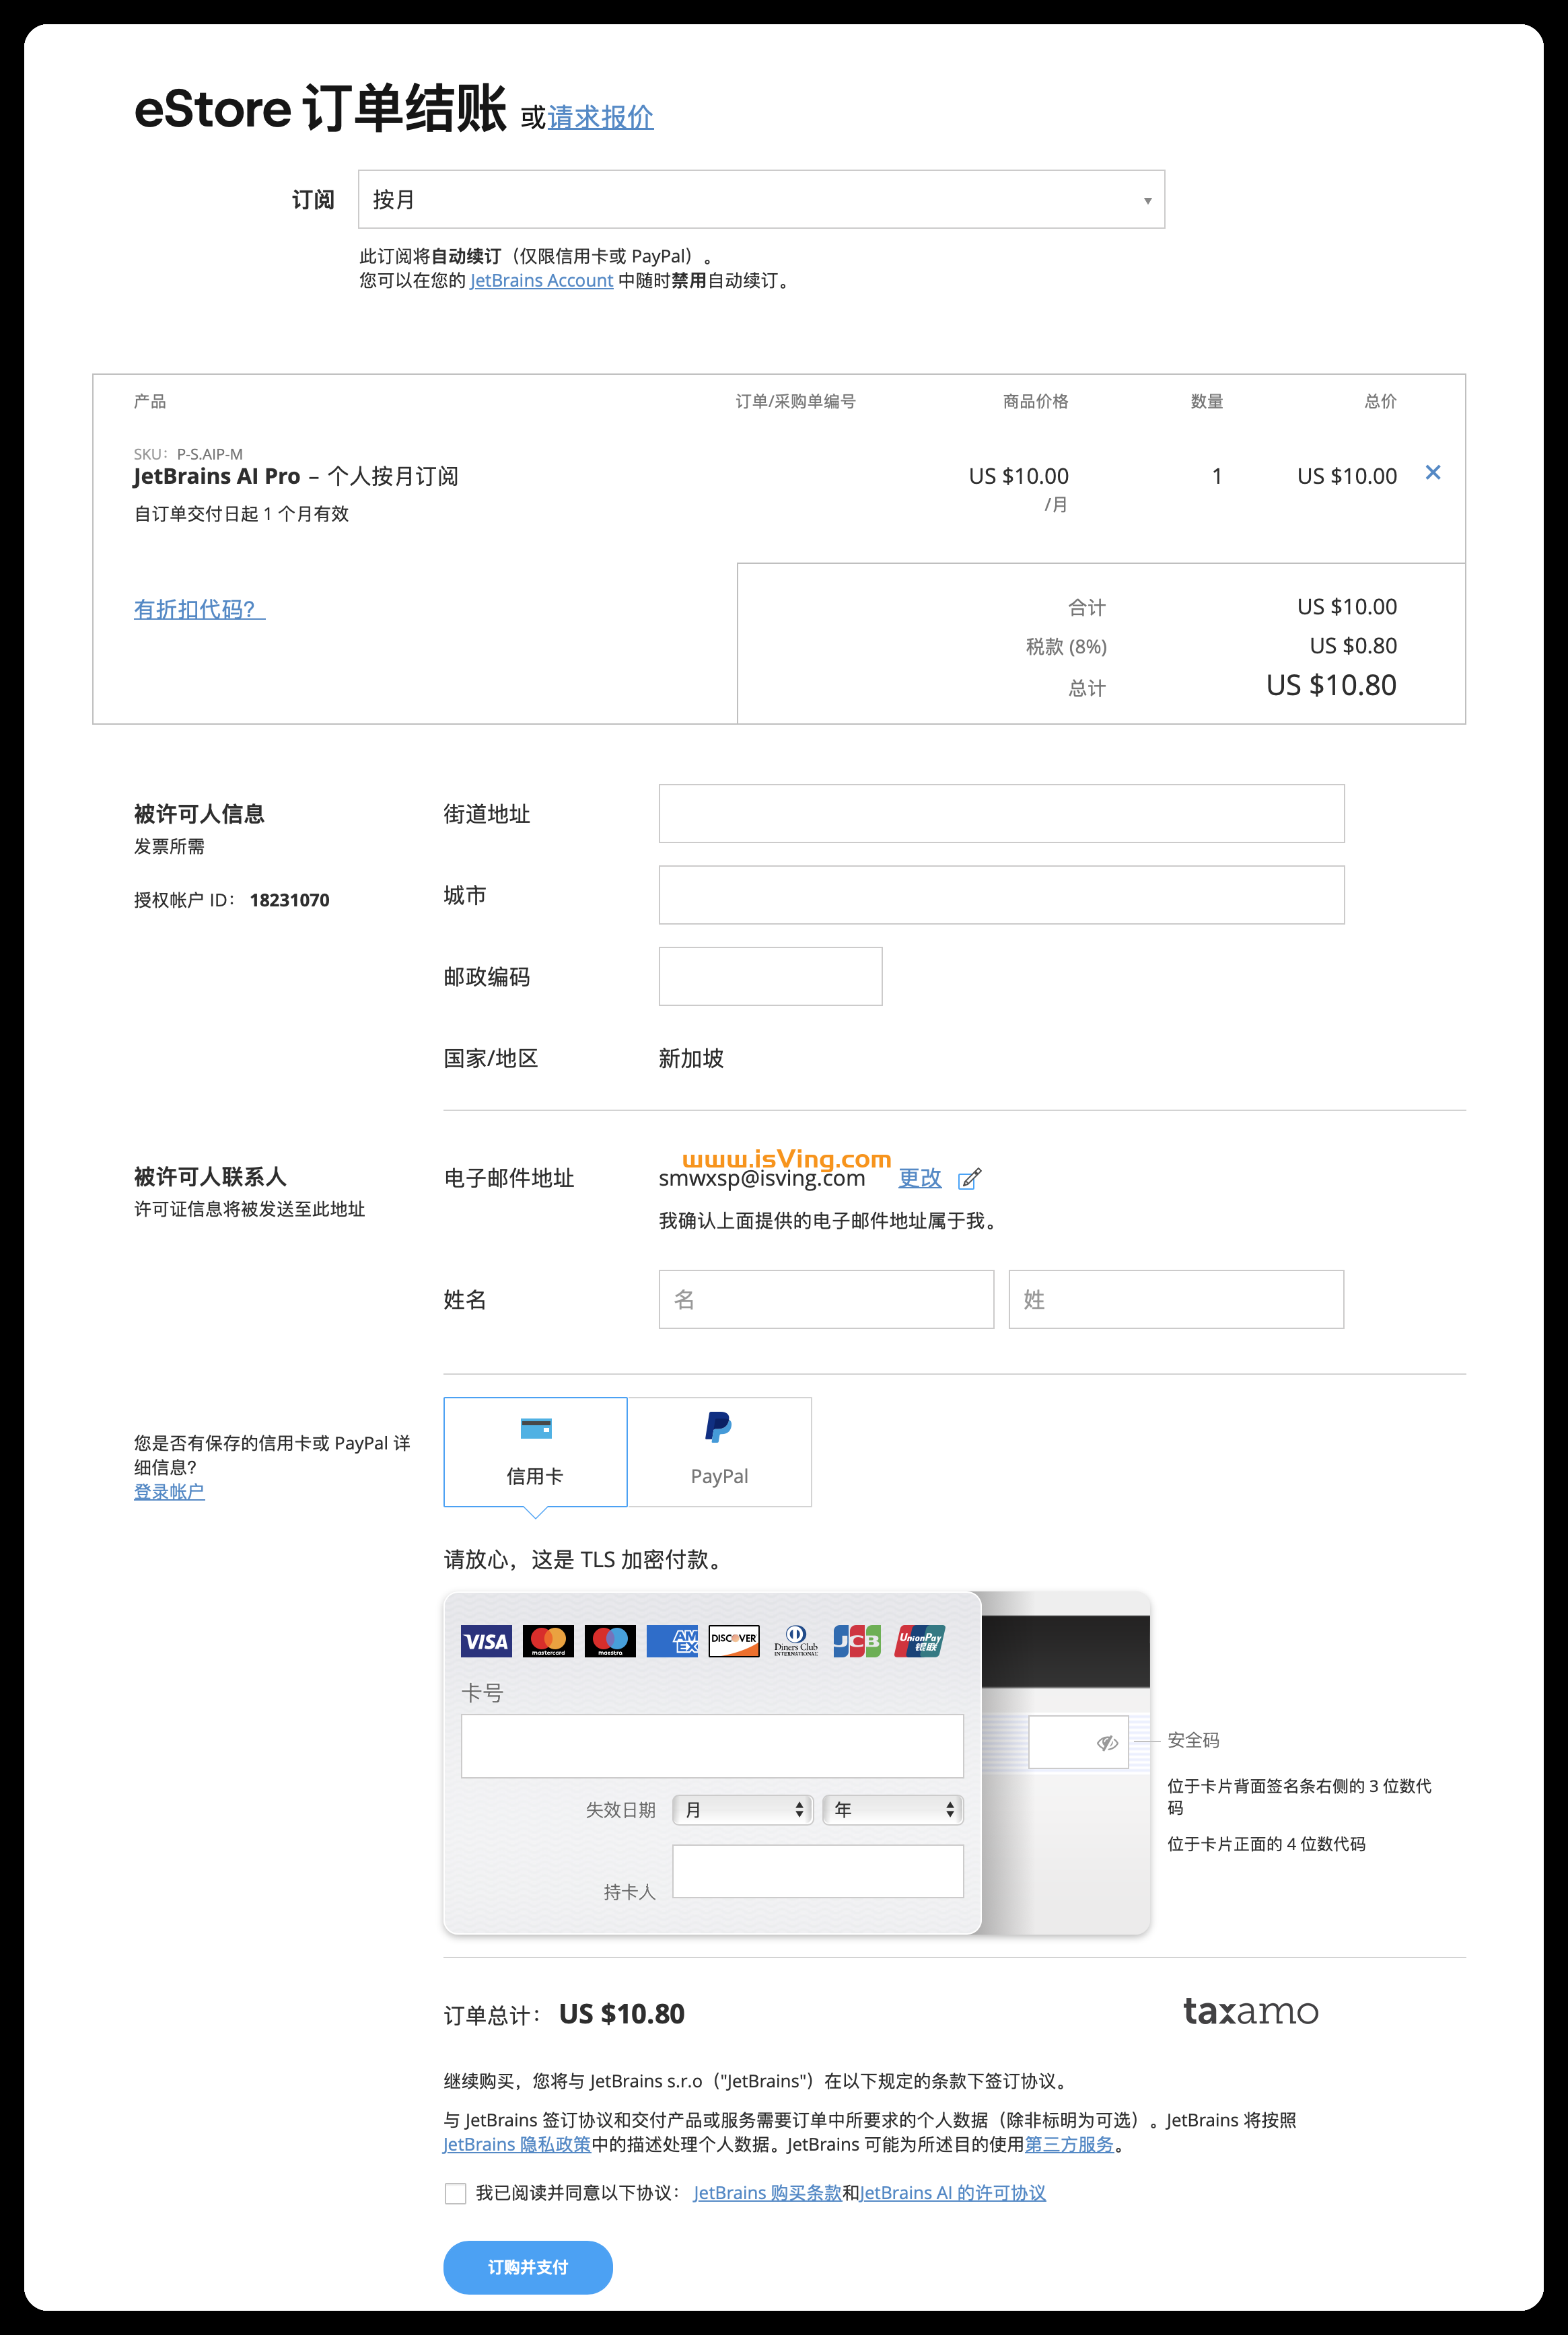Focus the 街道地址 input field
The image size is (1568, 2335).
coord(1001,813)
